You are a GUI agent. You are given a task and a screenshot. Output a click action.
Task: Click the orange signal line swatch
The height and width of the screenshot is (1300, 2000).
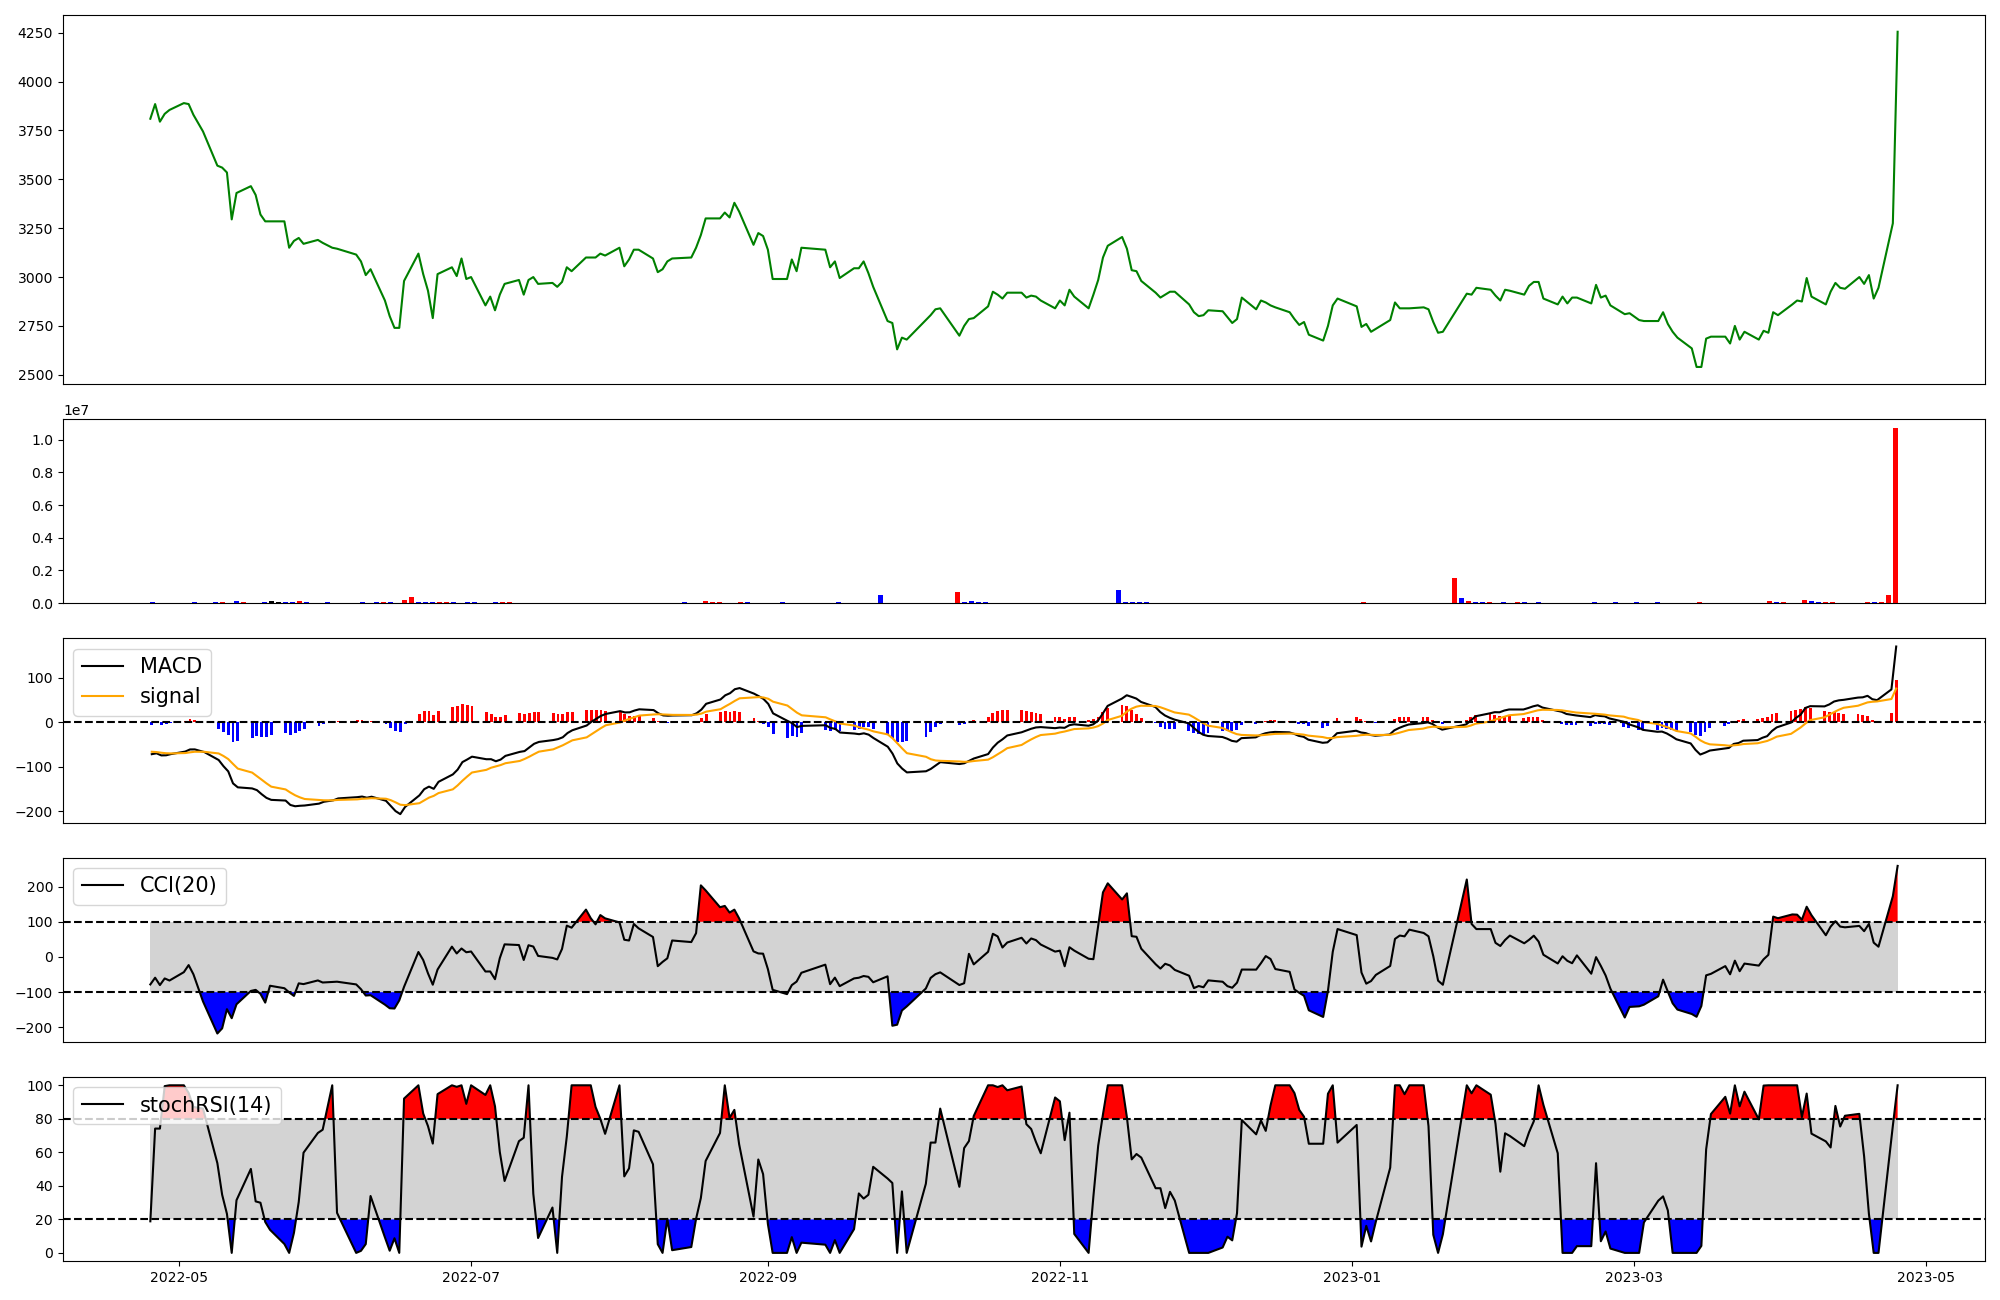[102, 696]
